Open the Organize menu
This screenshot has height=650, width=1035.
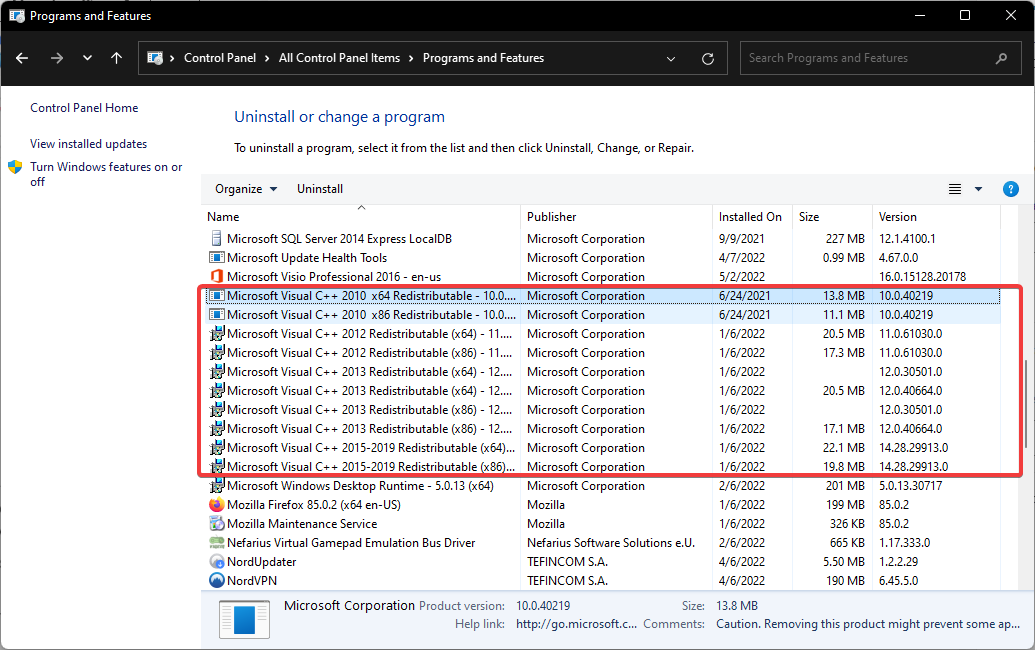[x=246, y=189]
